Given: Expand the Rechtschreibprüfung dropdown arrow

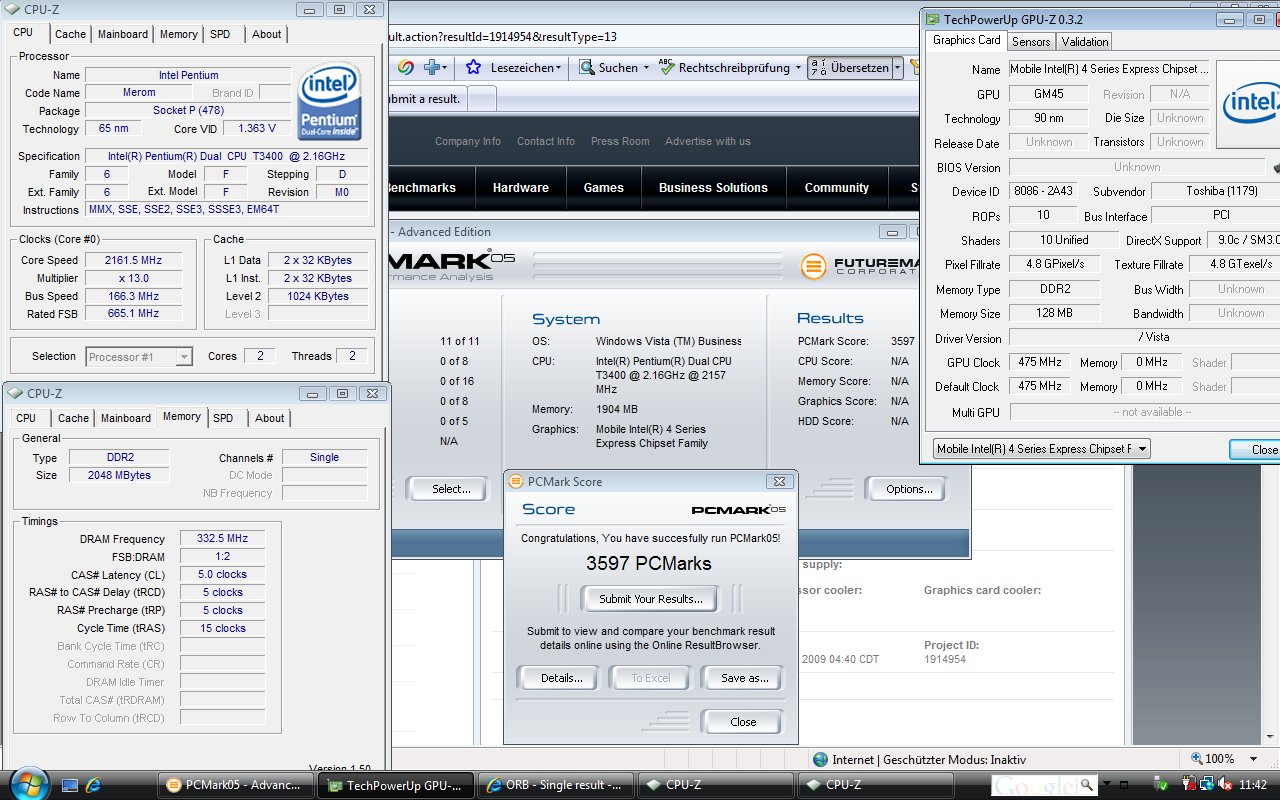Looking at the screenshot, I should tap(798, 68).
